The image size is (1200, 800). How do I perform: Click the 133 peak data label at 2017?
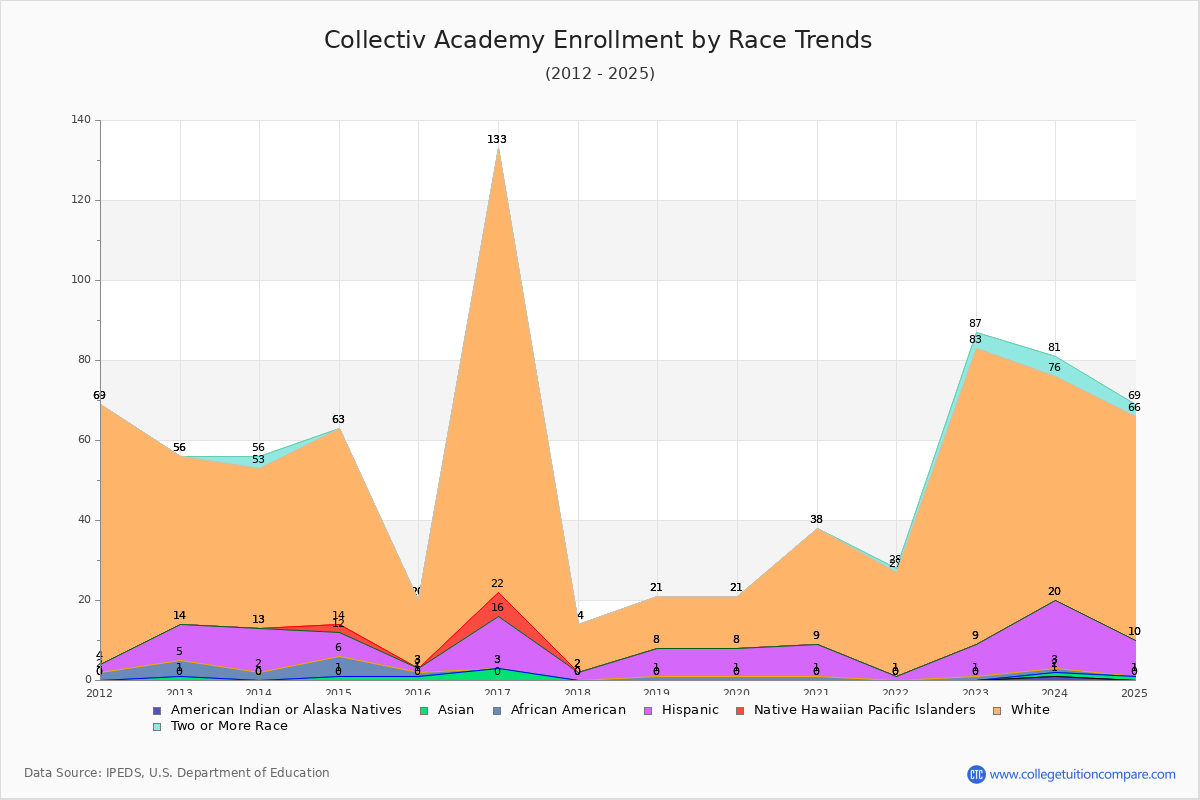pos(497,139)
